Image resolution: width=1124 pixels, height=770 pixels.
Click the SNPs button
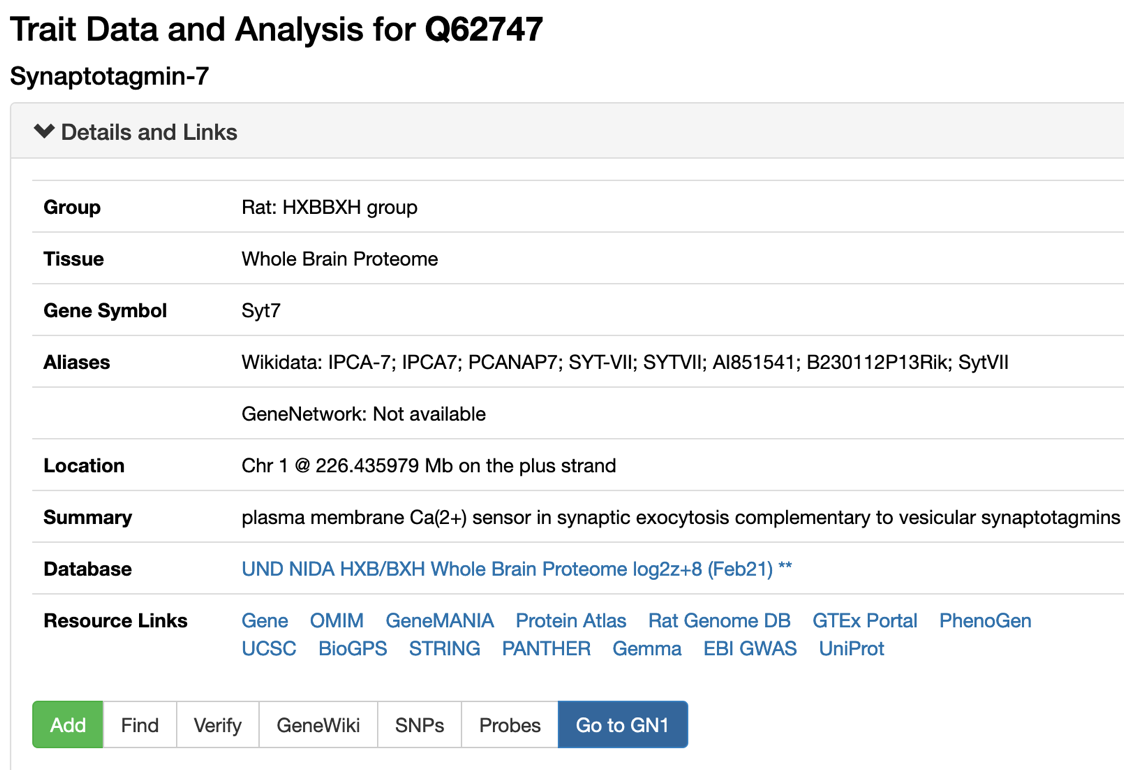click(419, 725)
